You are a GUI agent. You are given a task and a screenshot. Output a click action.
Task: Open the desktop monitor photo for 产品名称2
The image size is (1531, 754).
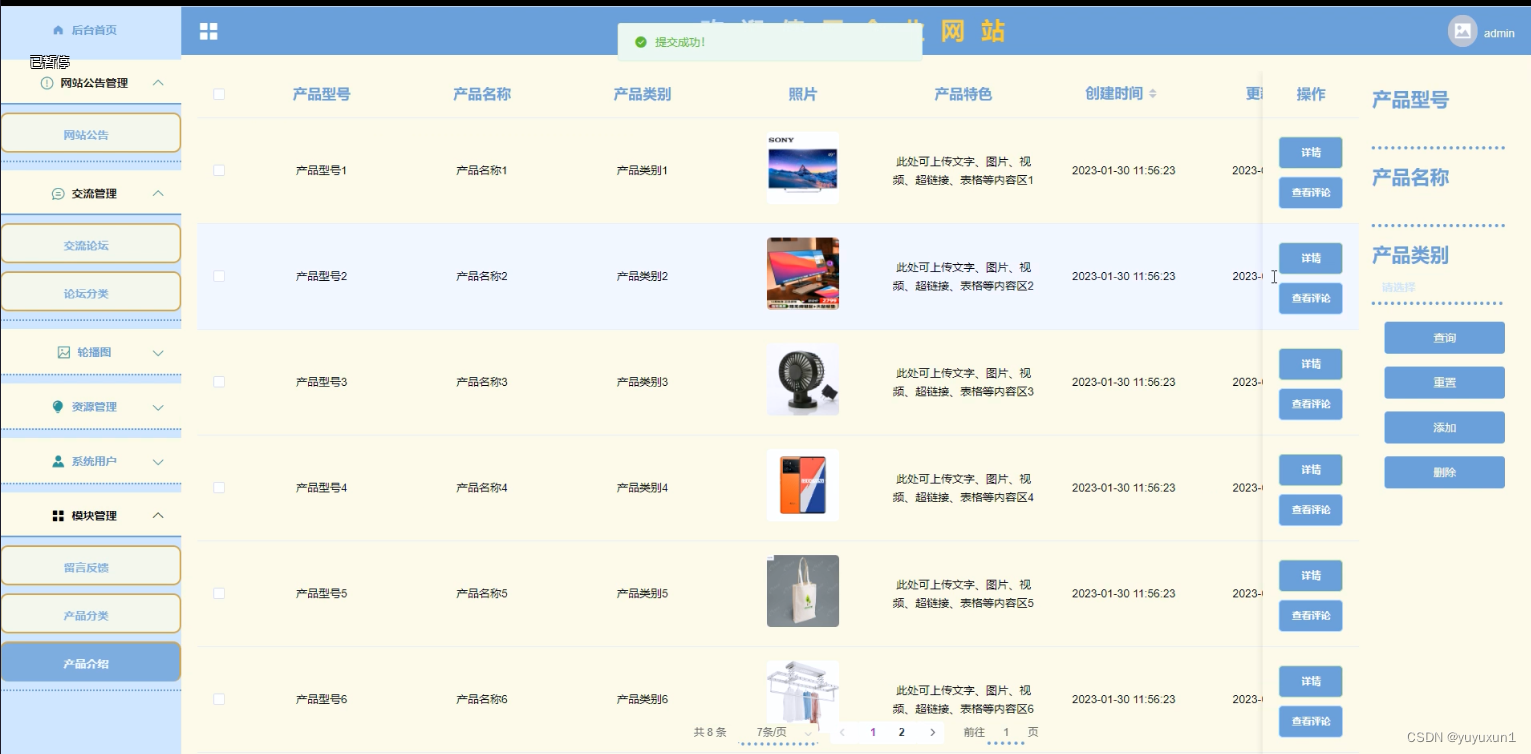click(803, 274)
